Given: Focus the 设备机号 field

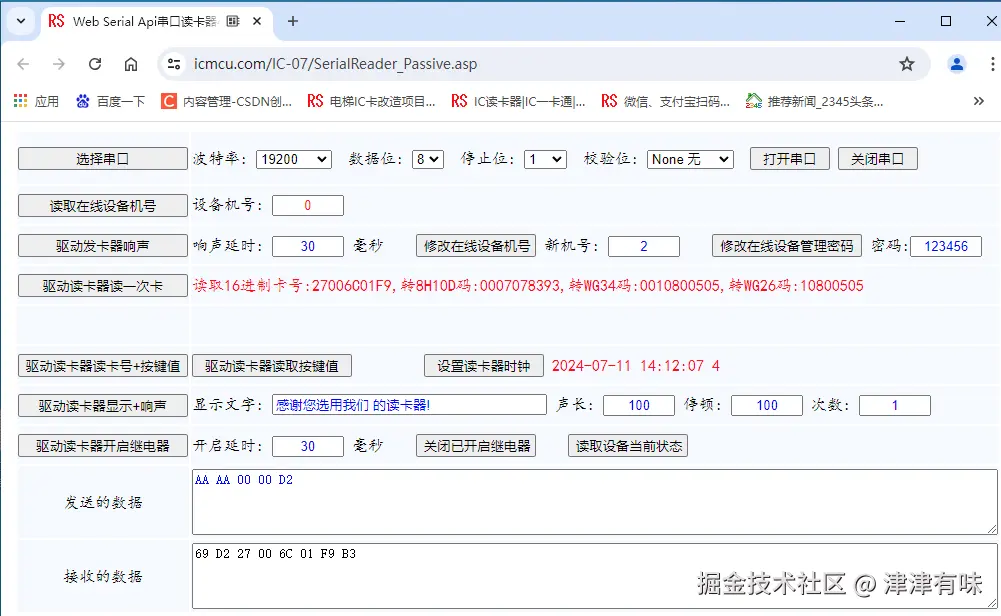Looking at the screenshot, I should 308,206.
